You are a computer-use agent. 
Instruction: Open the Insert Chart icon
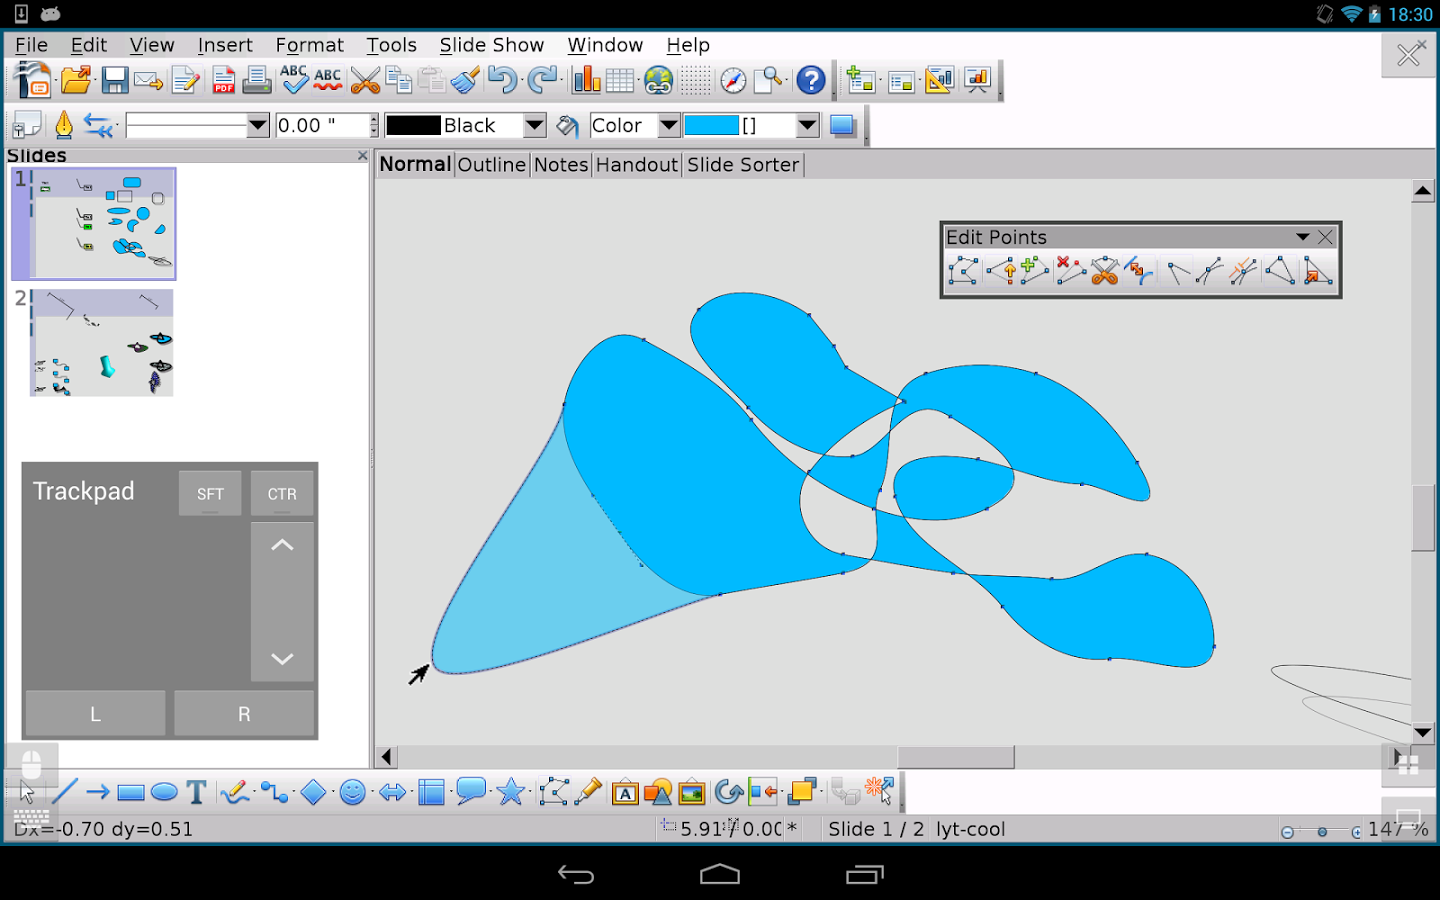(x=586, y=80)
